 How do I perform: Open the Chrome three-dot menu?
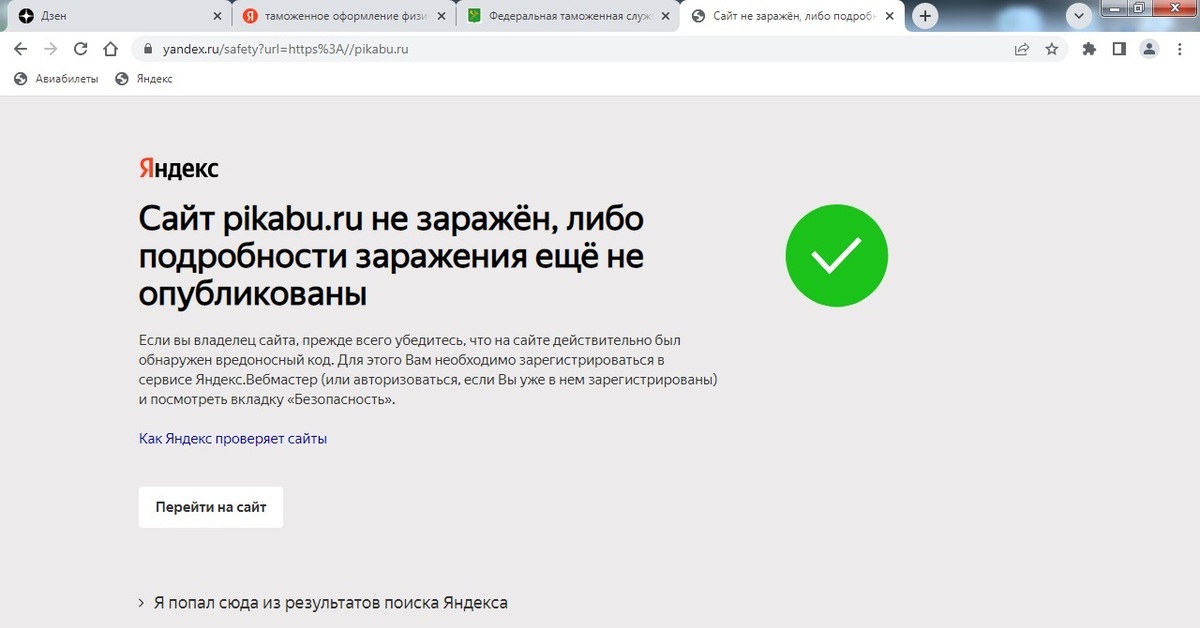pyautogui.click(x=1178, y=48)
